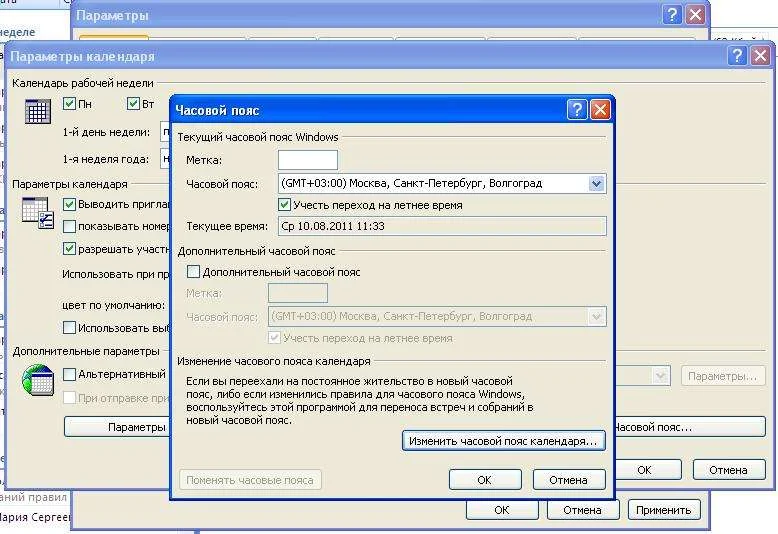Click OK in bottom Параметры window
This screenshot has width=778, height=534.
tap(502, 510)
